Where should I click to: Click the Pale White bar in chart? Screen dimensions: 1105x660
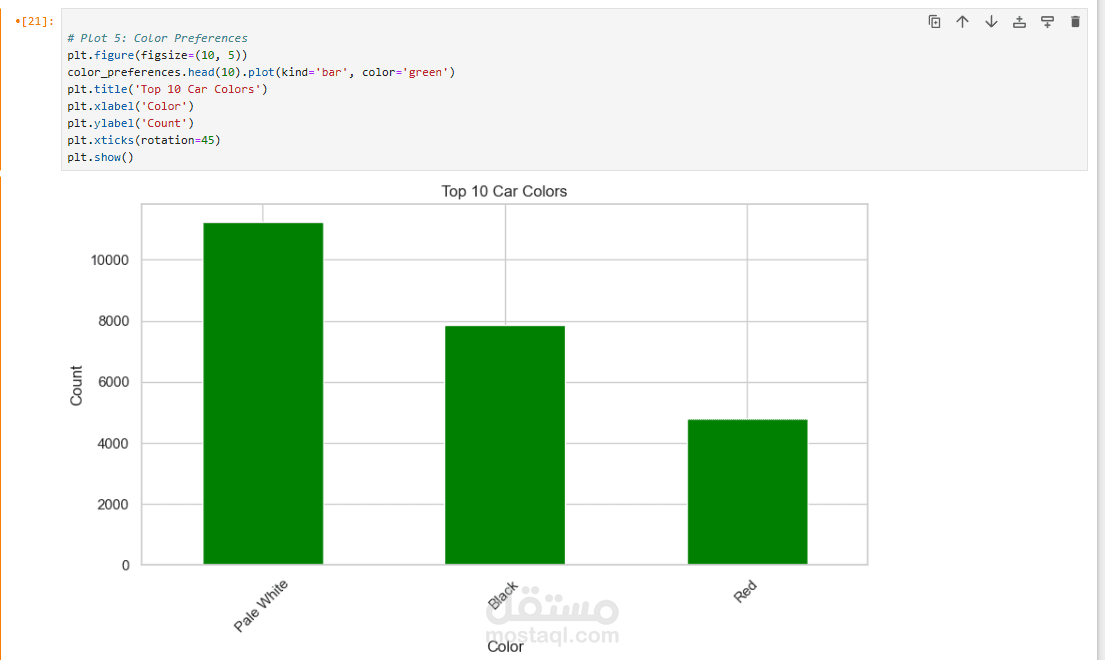pos(263,394)
